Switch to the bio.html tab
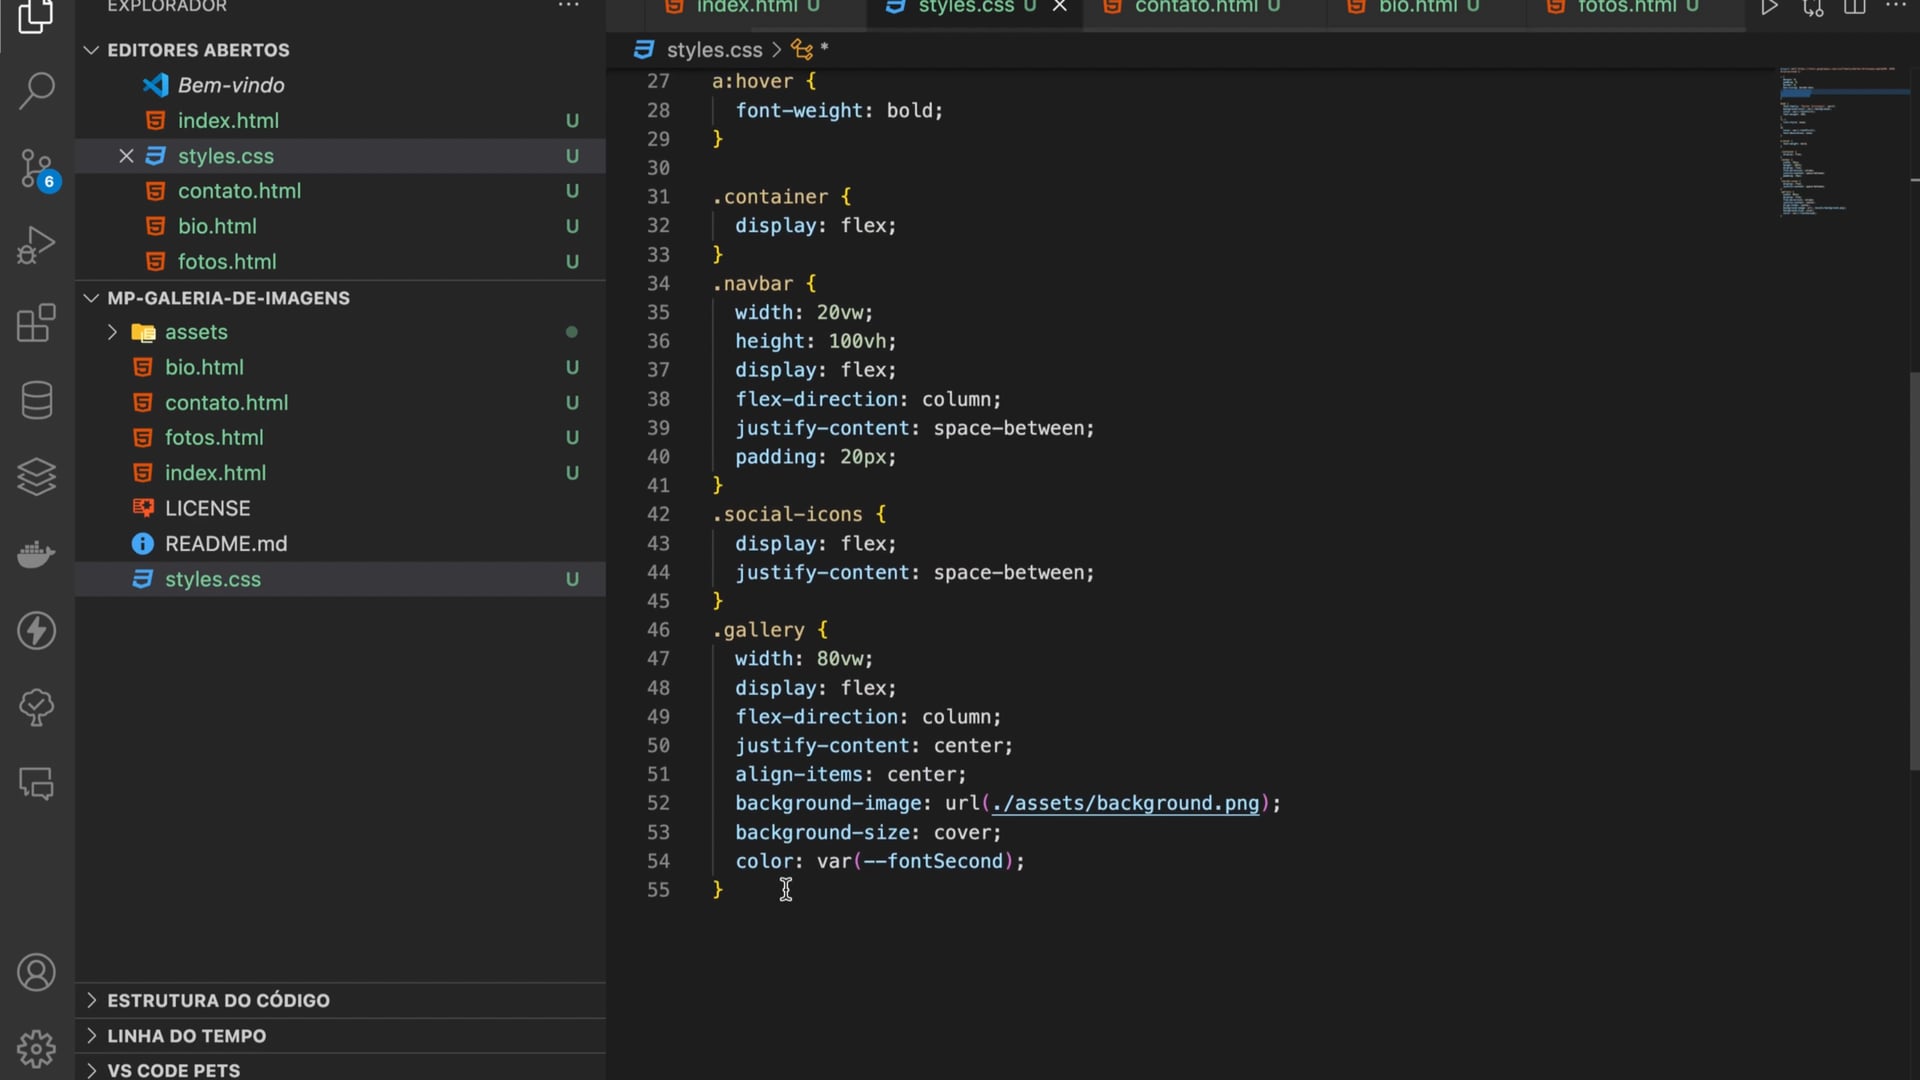Image resolution: width=1920 pixels, height=1080 pixels. [x=1417, y=8]
